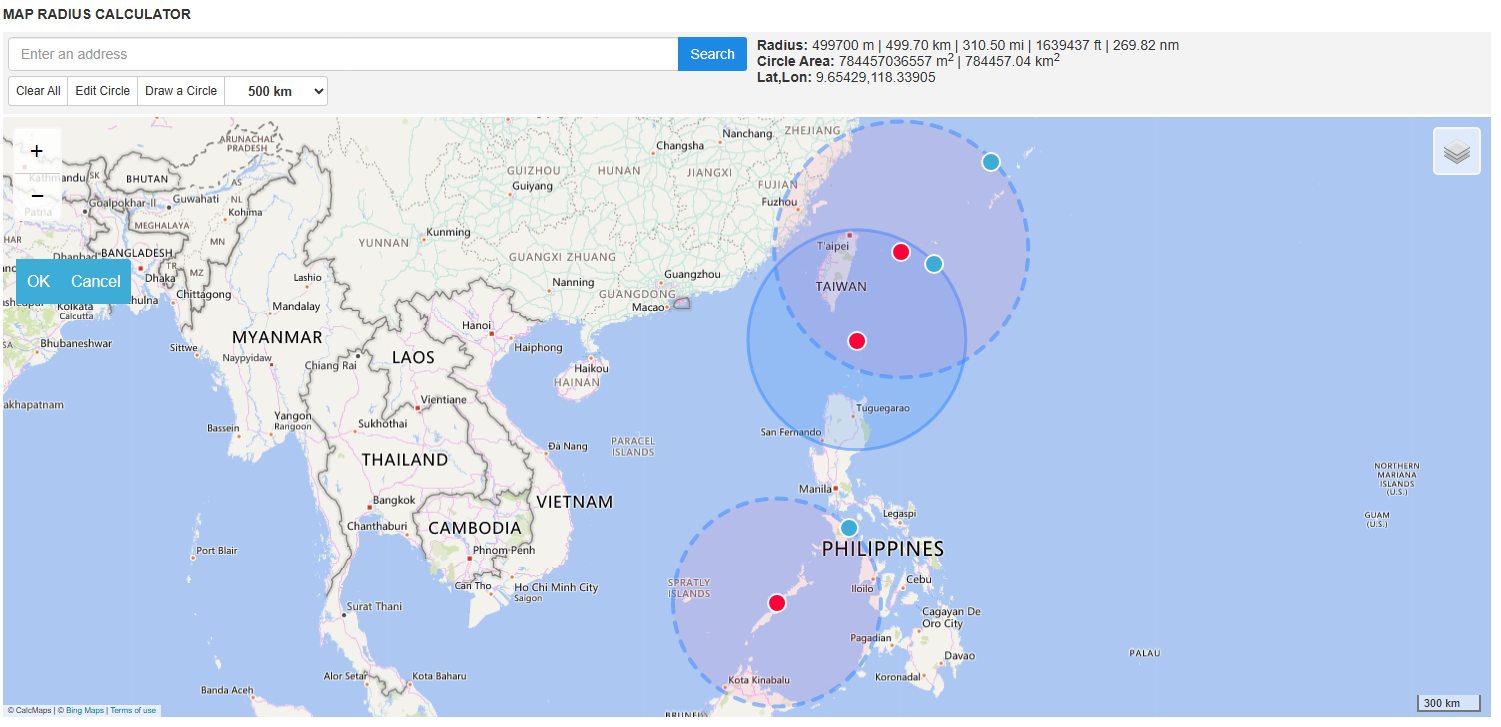
Task: Click the PHILIPPINES country label
Action: 883,549
